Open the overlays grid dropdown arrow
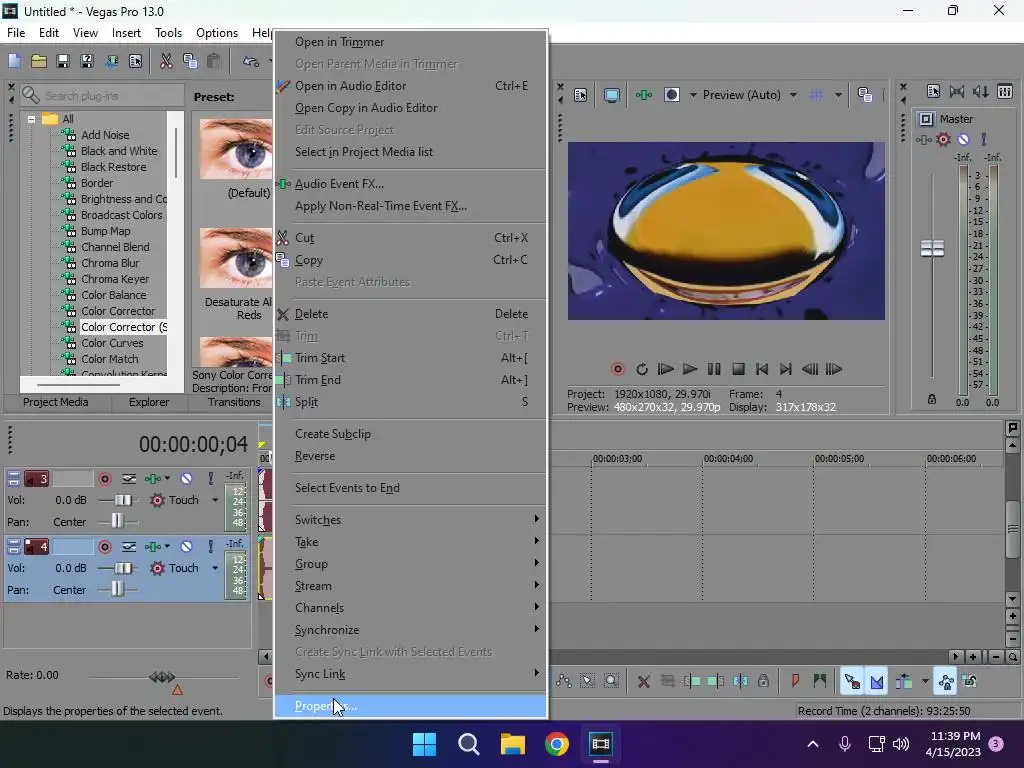1024x768 pixels. [x=838, y=95]
